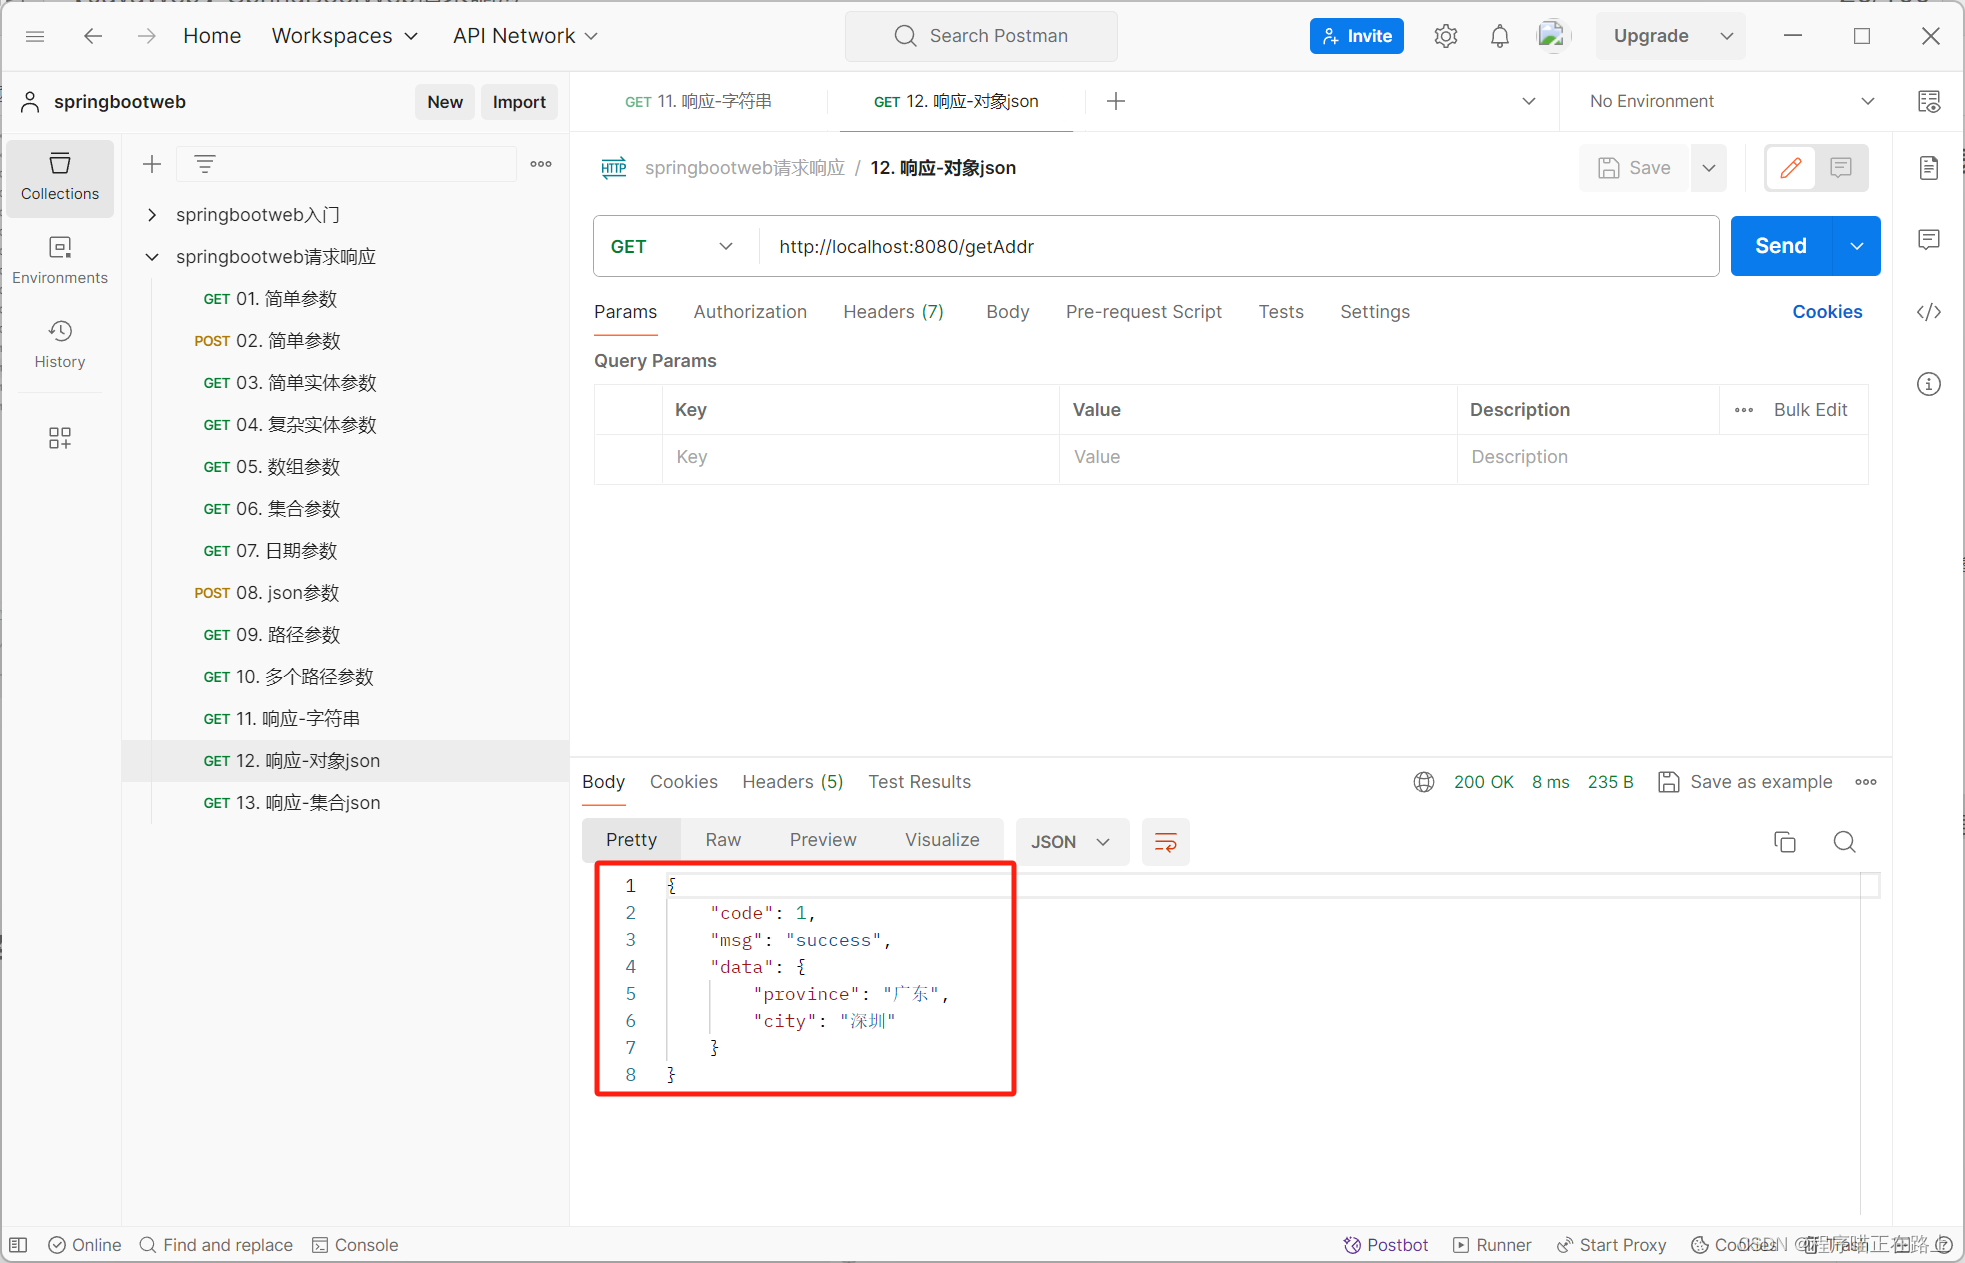Open the Authorization tab
Viewport: 1965px width, 1263px height.
coord(750,312)
